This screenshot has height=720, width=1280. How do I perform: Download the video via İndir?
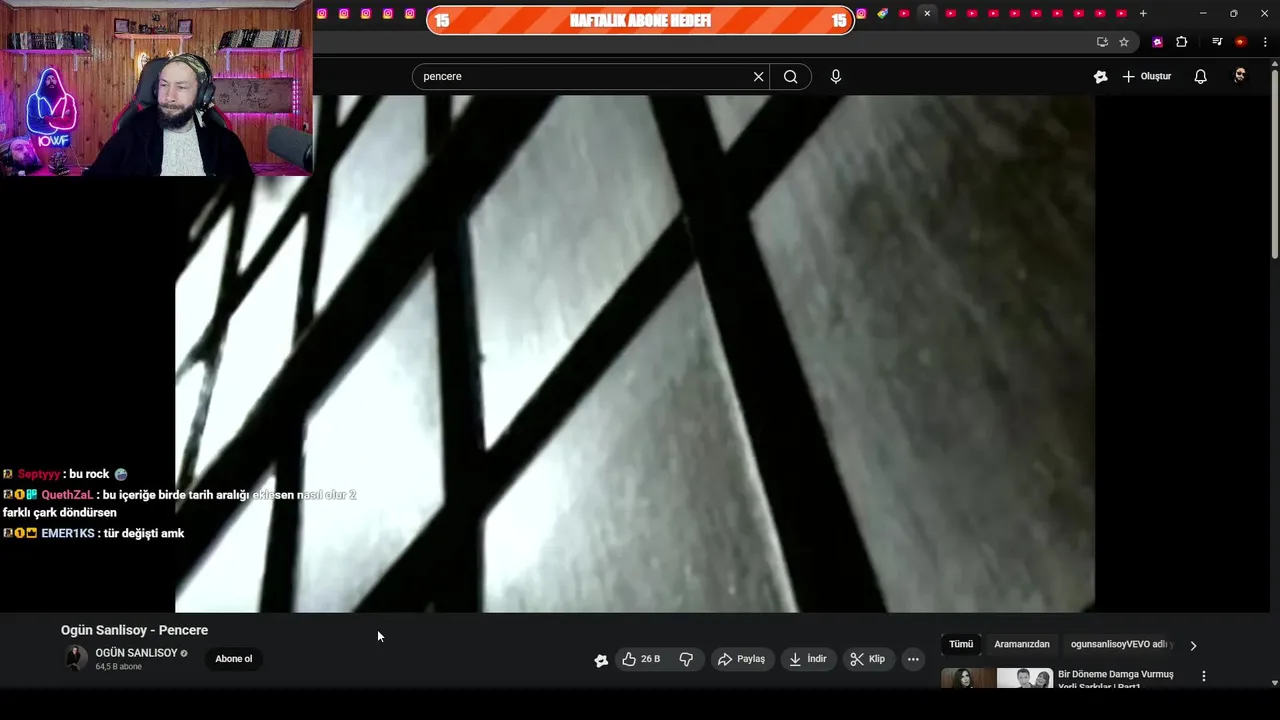coord(808,659)
